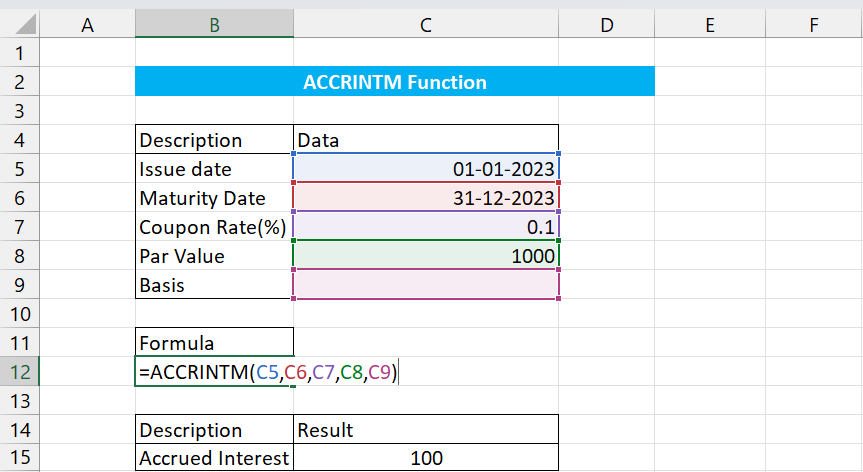Click the Result header cell
This screenshot has width=863, height=472.
425,430
